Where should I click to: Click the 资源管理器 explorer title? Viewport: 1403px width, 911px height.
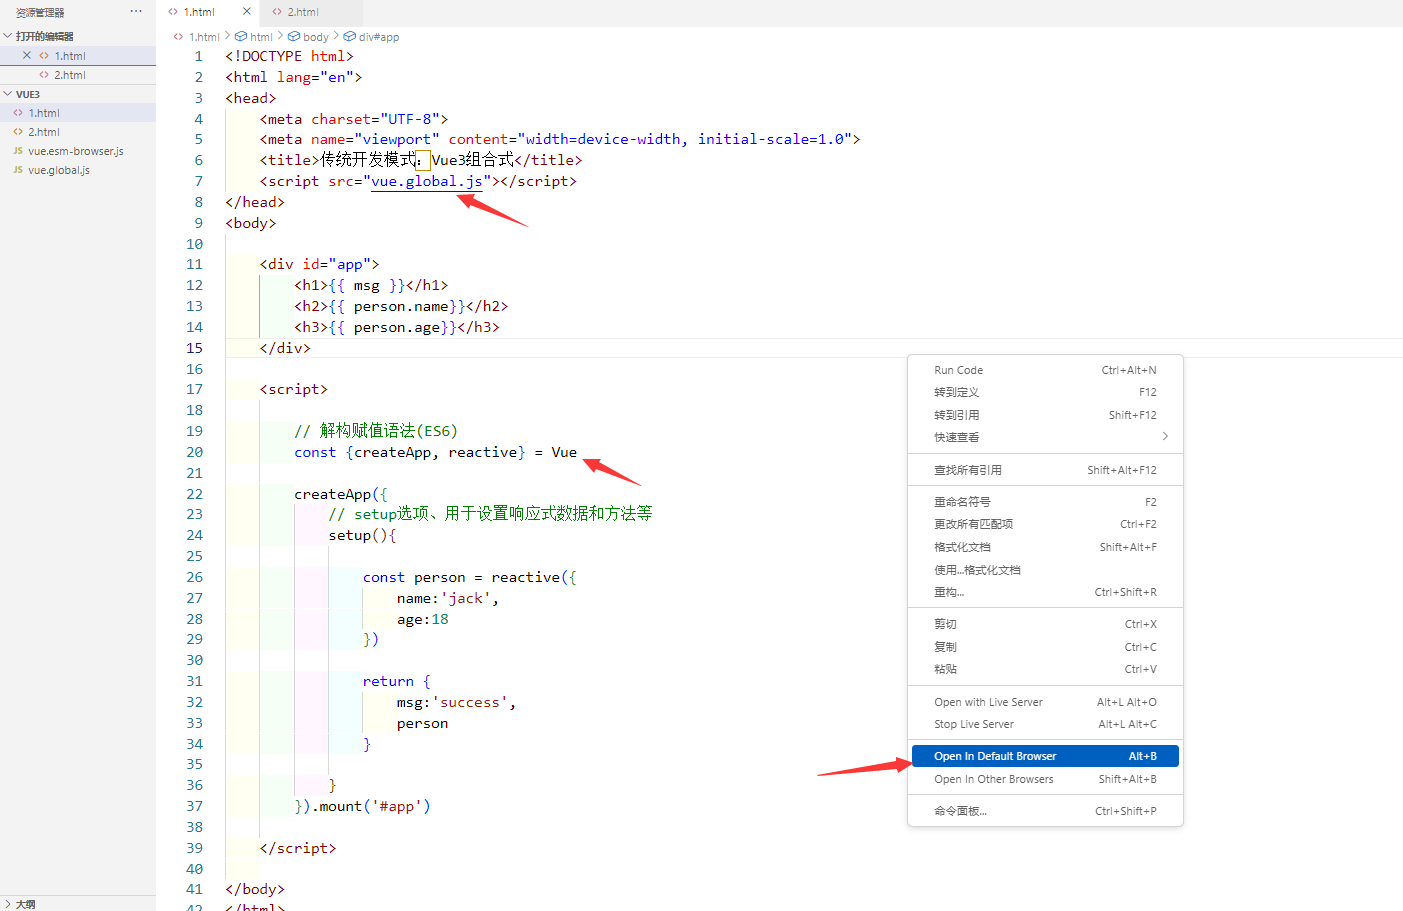pos(40,12)
